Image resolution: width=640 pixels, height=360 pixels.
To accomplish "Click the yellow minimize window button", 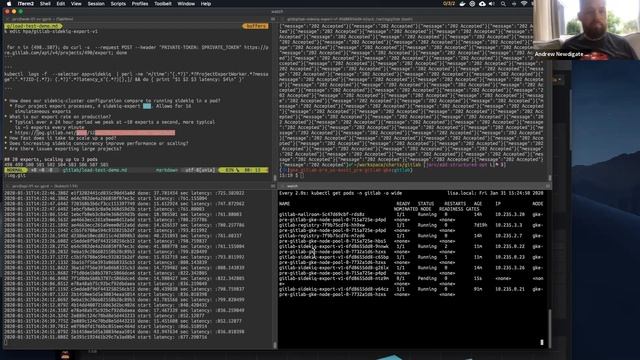I will click(x=14, y=12).
